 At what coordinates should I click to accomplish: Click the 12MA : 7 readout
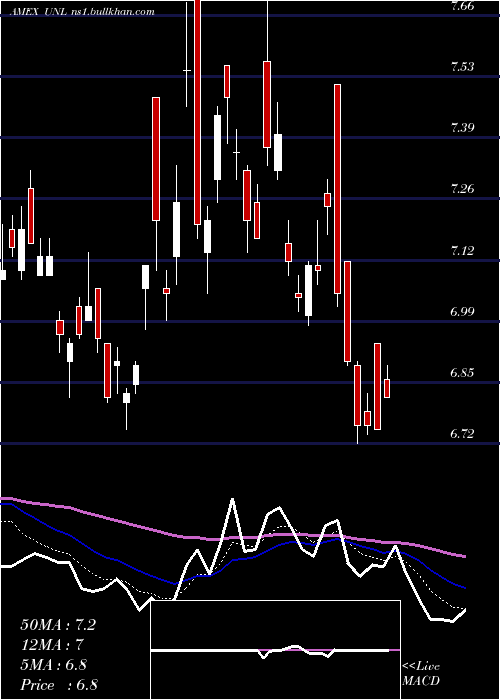(x=52, y=645)
